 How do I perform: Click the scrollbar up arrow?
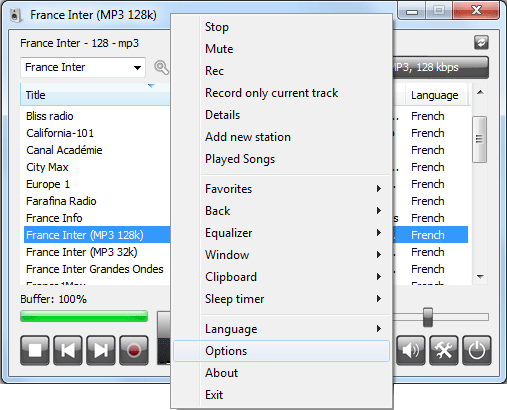click(x=480, y=92)
